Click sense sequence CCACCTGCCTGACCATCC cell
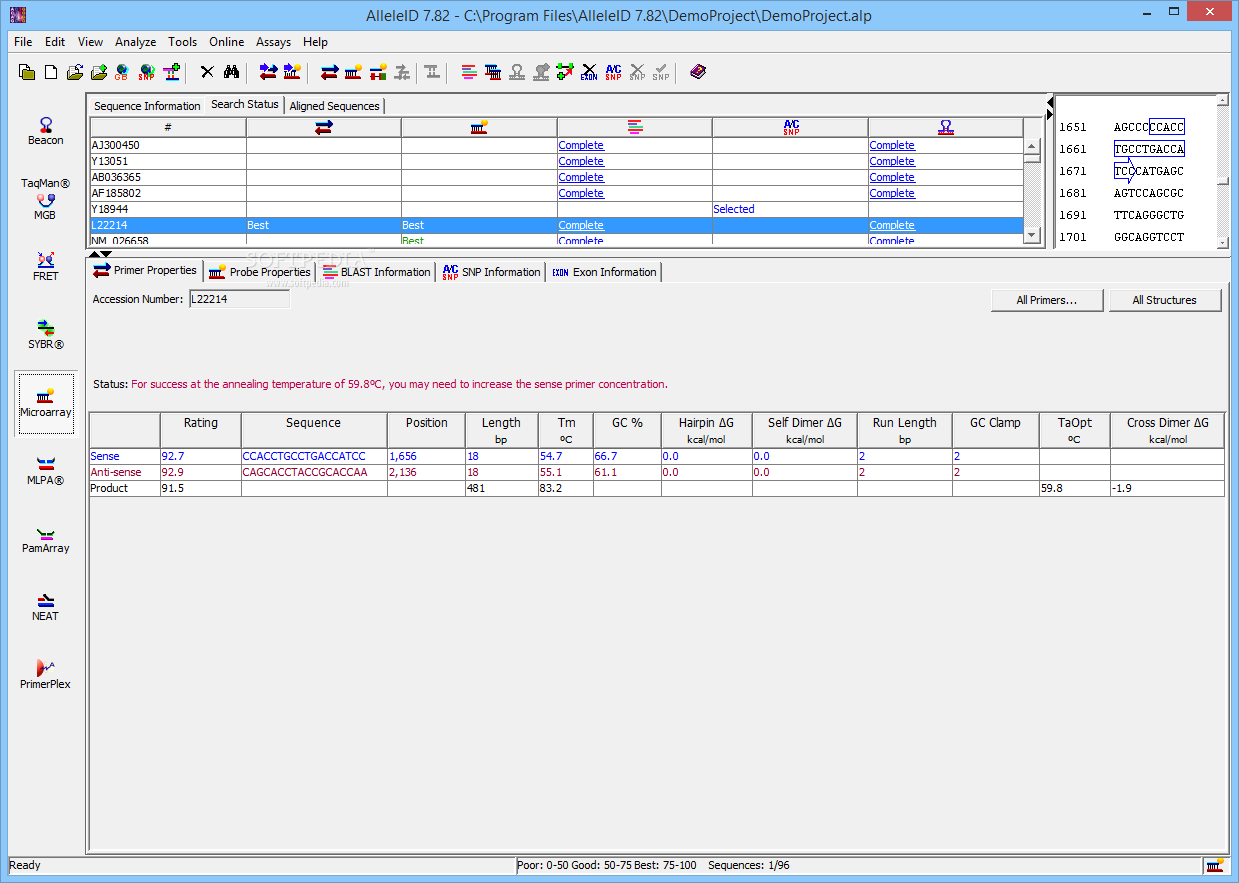Screen dimensions: 1239x883 313,456
